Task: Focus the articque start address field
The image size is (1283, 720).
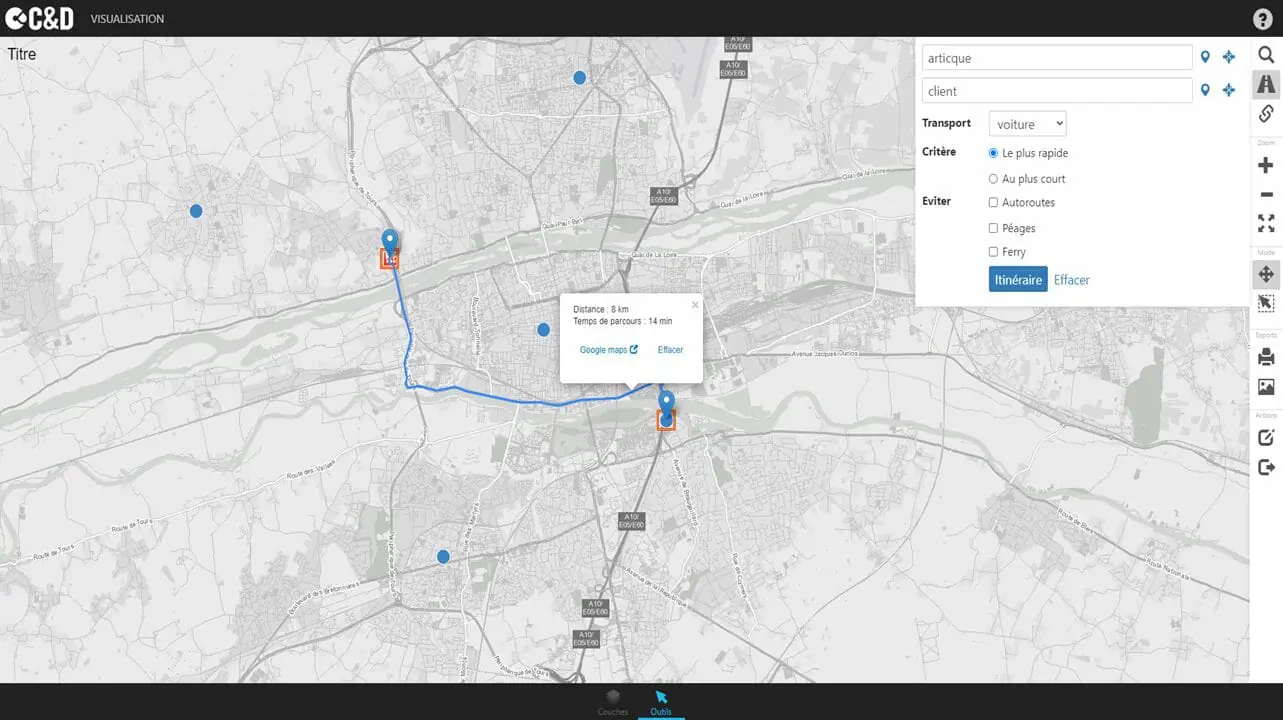Action: pos(1057,58)
